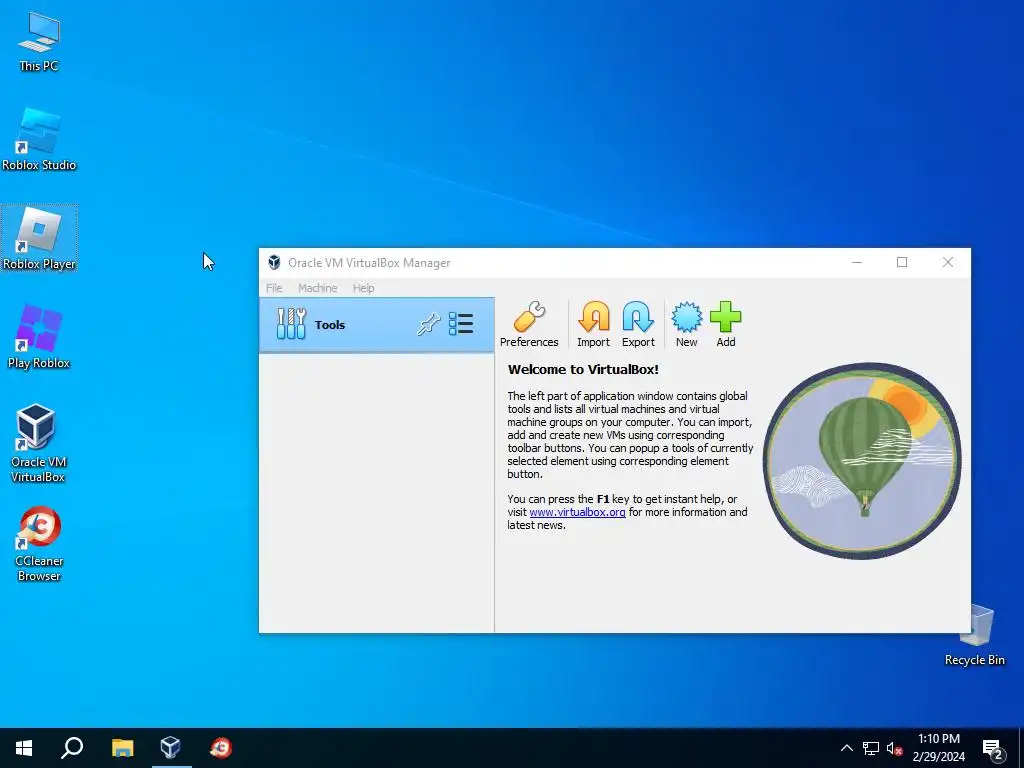Click the pin icon beside Tools

(x=428, y=324)
